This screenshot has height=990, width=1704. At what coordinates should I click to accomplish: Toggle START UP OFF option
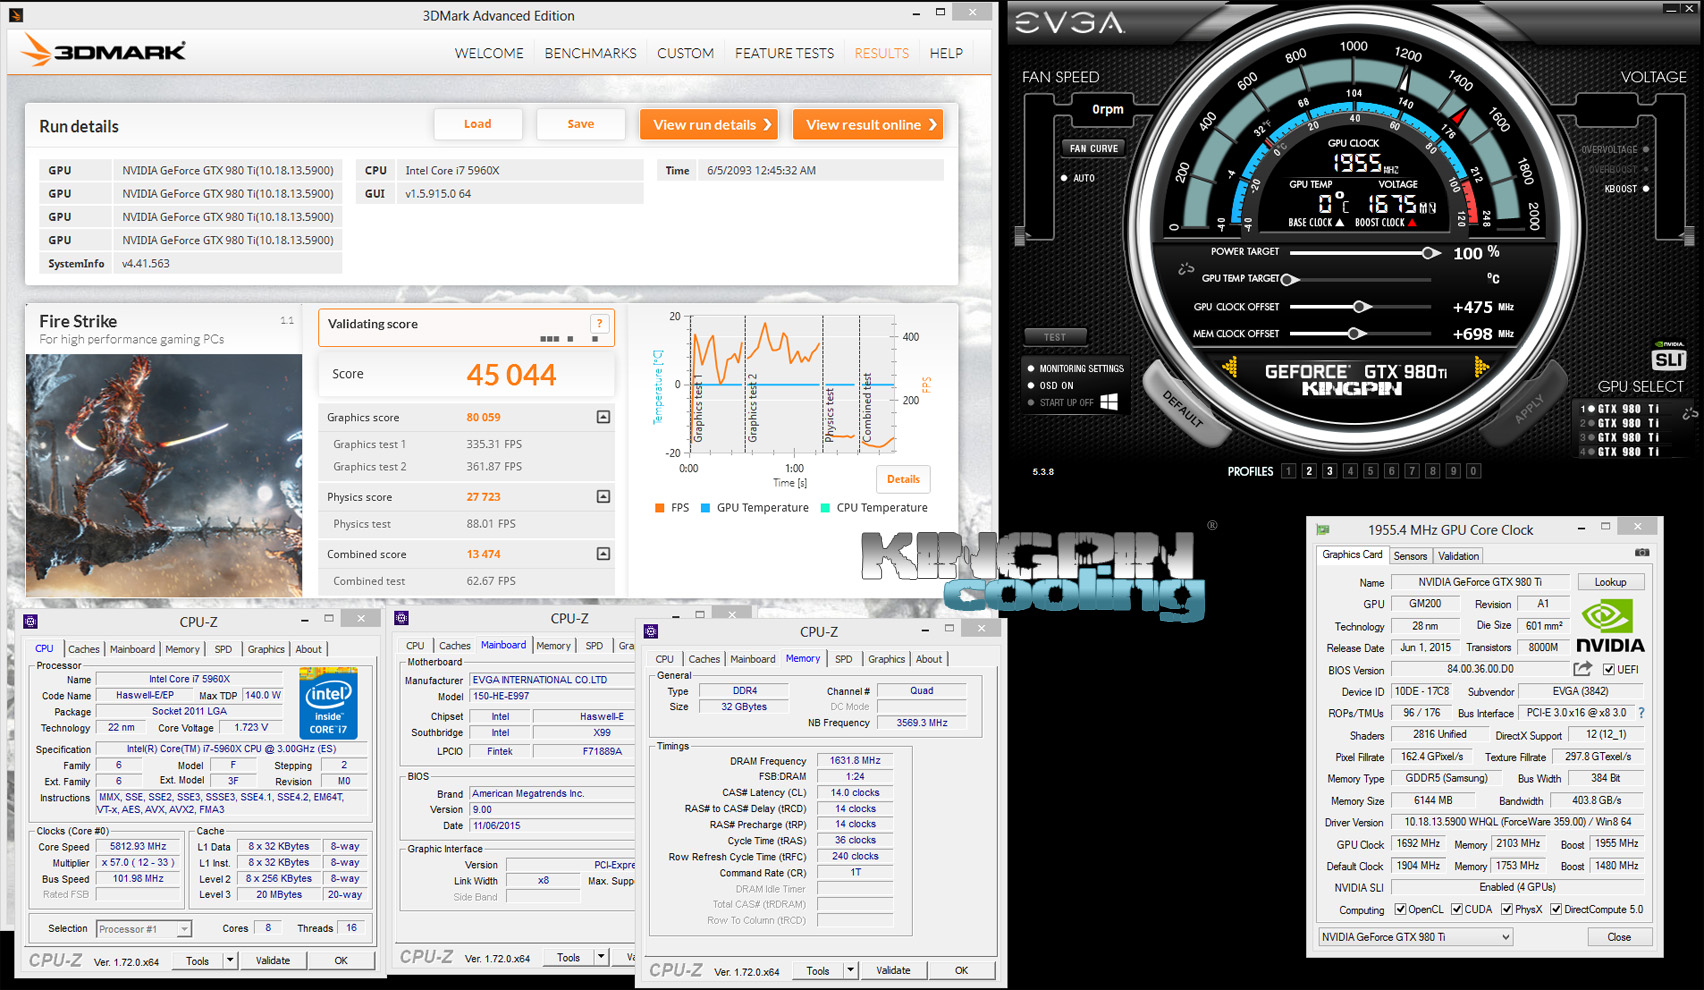[x=1031, y=402]
